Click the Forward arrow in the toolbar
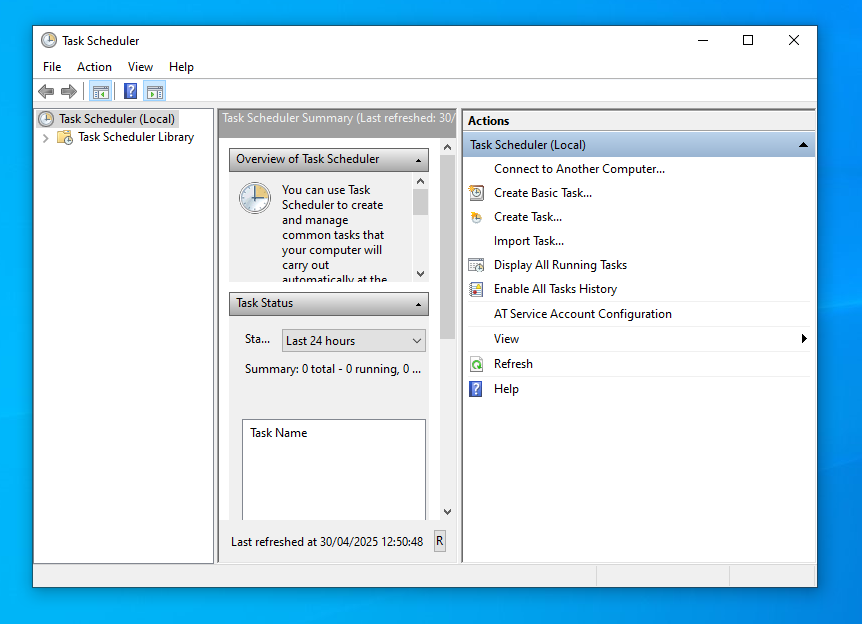The height and width of the screenshot is (624, 862). (x=69, y=92)
